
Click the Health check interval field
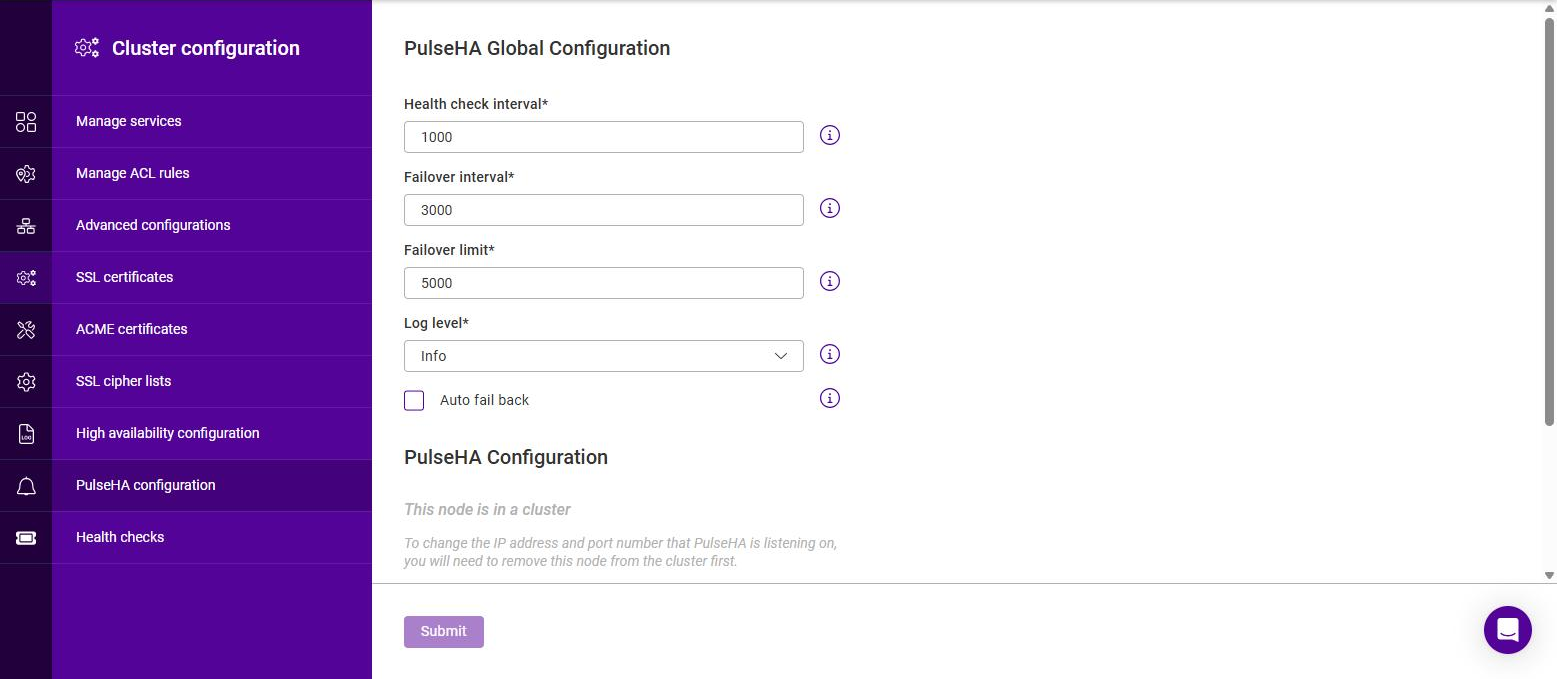coord(604,137)
